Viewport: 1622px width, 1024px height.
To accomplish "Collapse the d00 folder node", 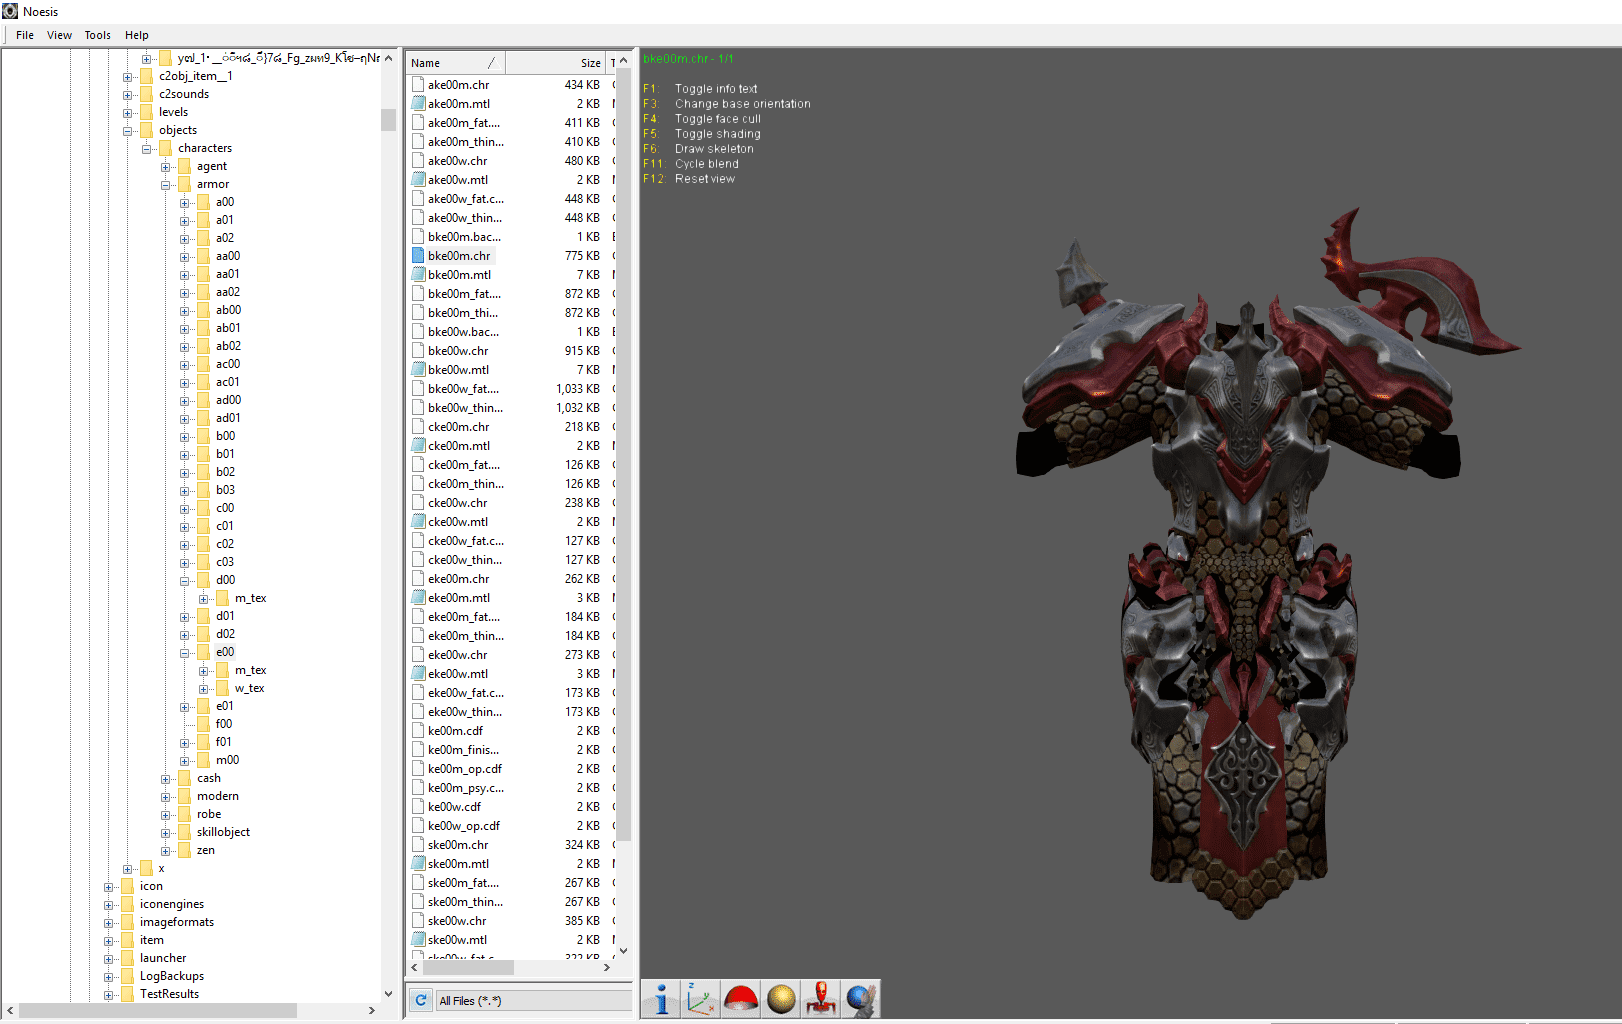I will coord(184,581).
